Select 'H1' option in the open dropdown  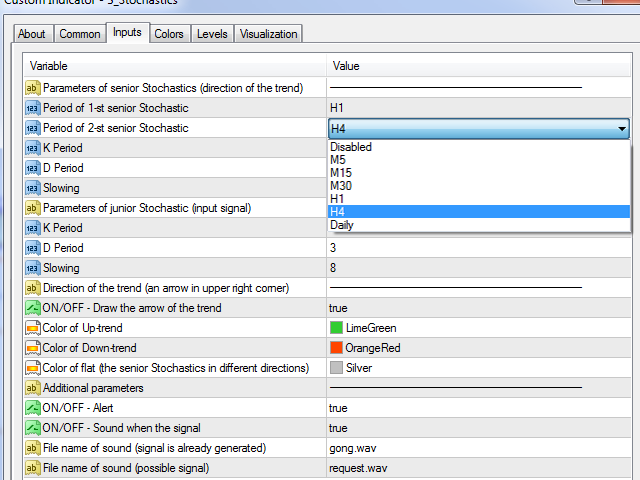pos(479,199)
